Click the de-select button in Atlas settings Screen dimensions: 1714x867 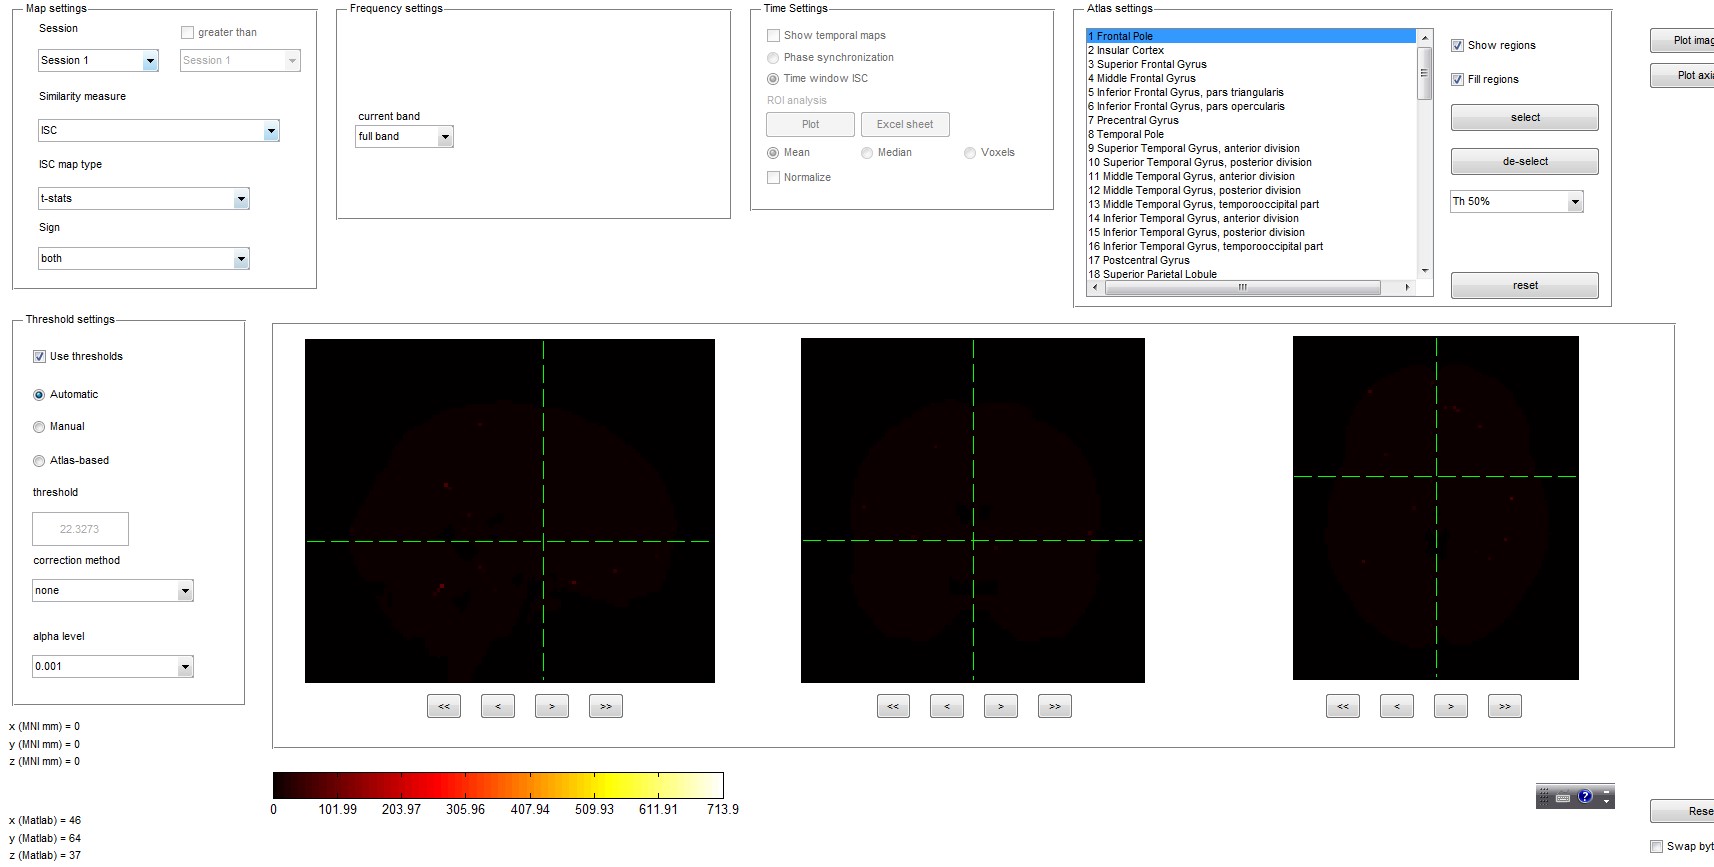click(1524, 162)
